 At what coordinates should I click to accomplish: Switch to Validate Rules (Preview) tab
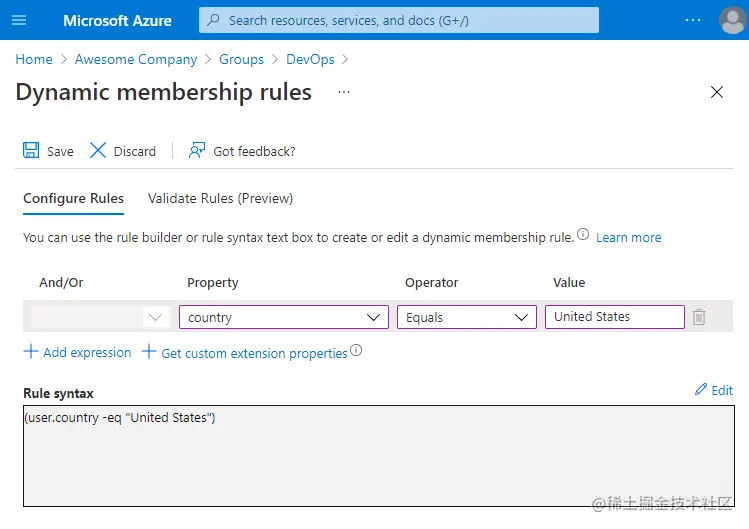(x=220, y=198)
